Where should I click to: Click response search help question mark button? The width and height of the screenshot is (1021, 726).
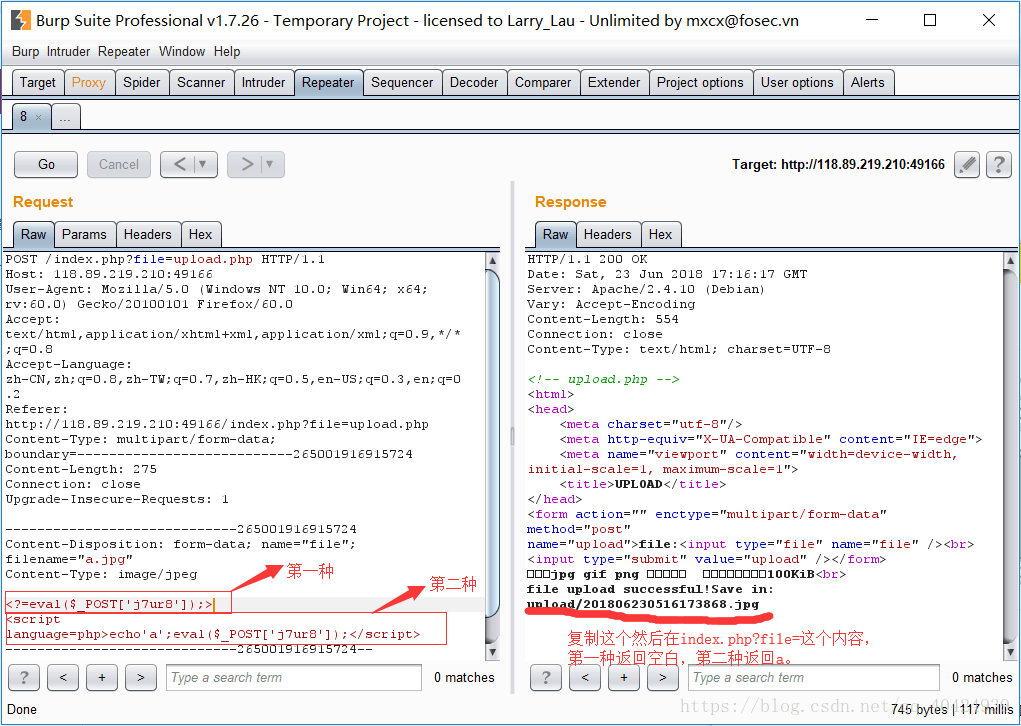[546, 677]
